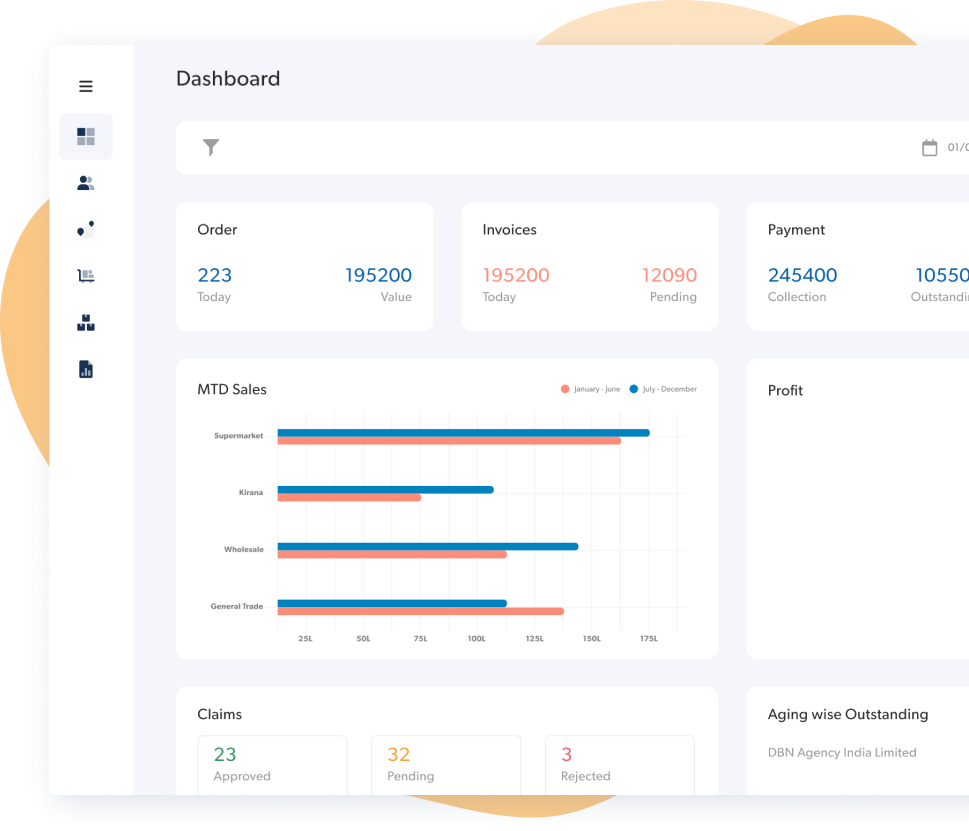Viewport: 969px width, 831px height.
Task: Click the Kirana blue bar
Action: point(386,490)
